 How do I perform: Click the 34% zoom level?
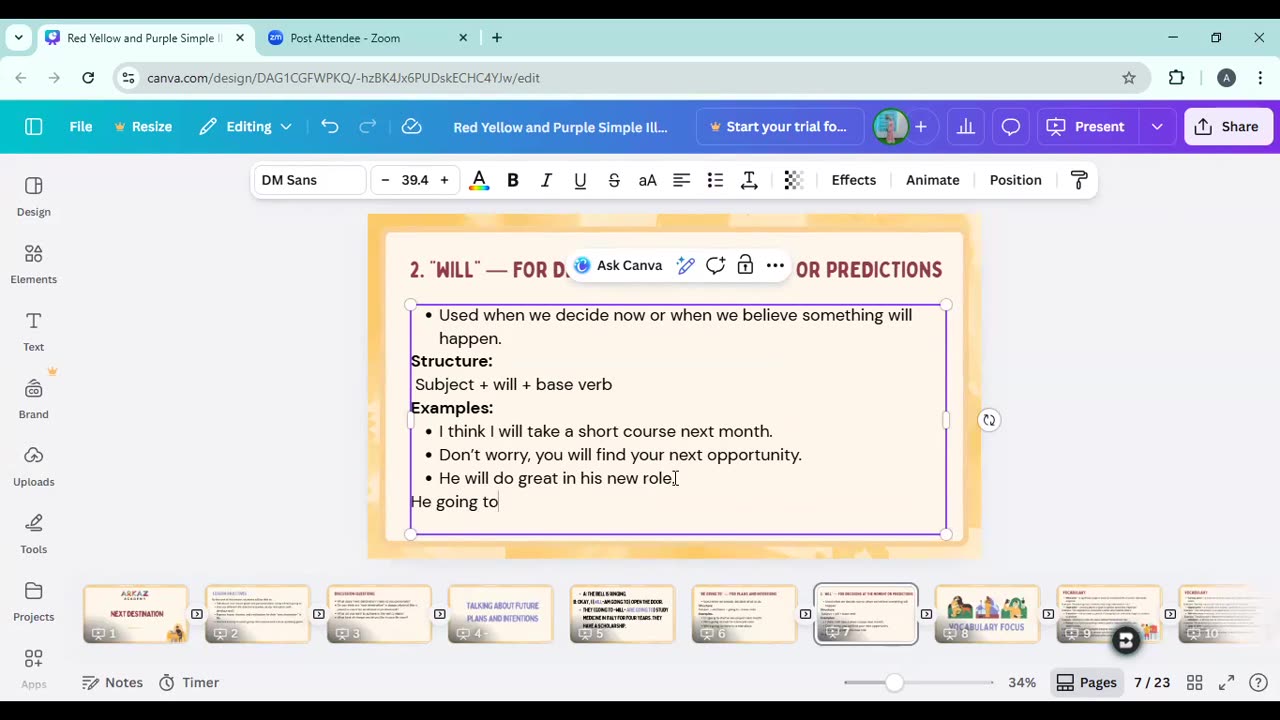pos(1022,682)
